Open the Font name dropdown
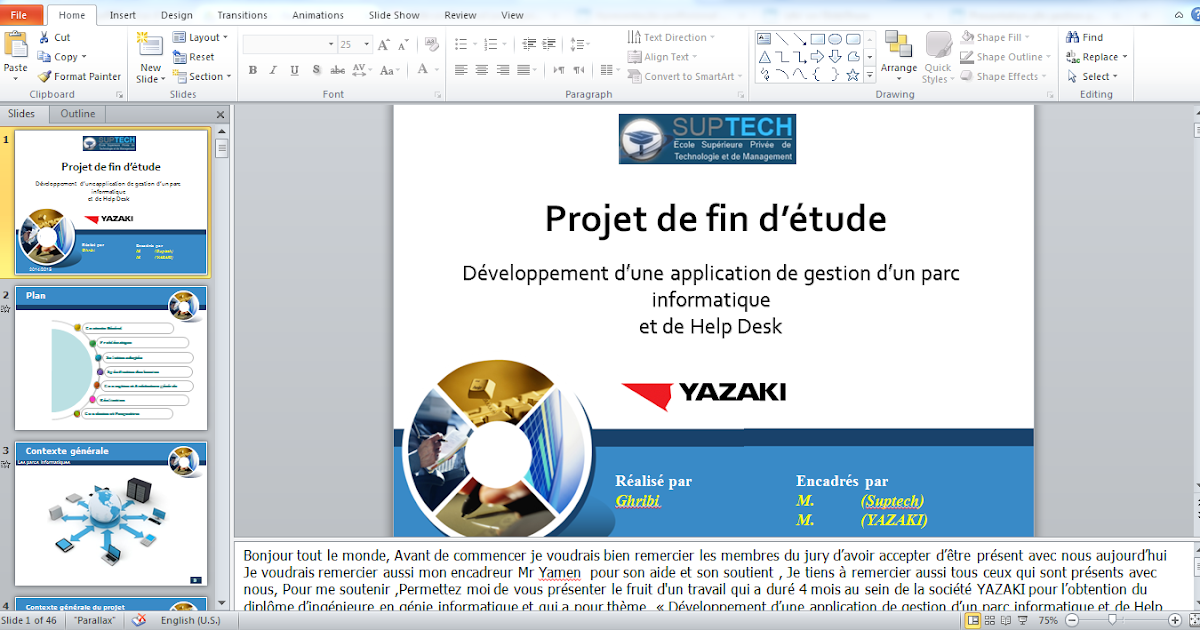1200x630 pixels. pyautogui.click(x=331, y=44)
